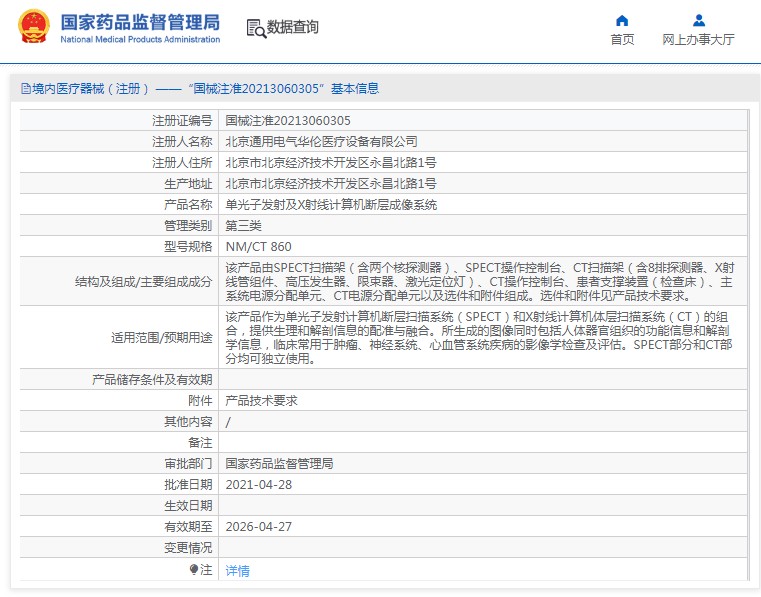
Task: Open the 数据查询 search icon
Action: pos(256,29)
